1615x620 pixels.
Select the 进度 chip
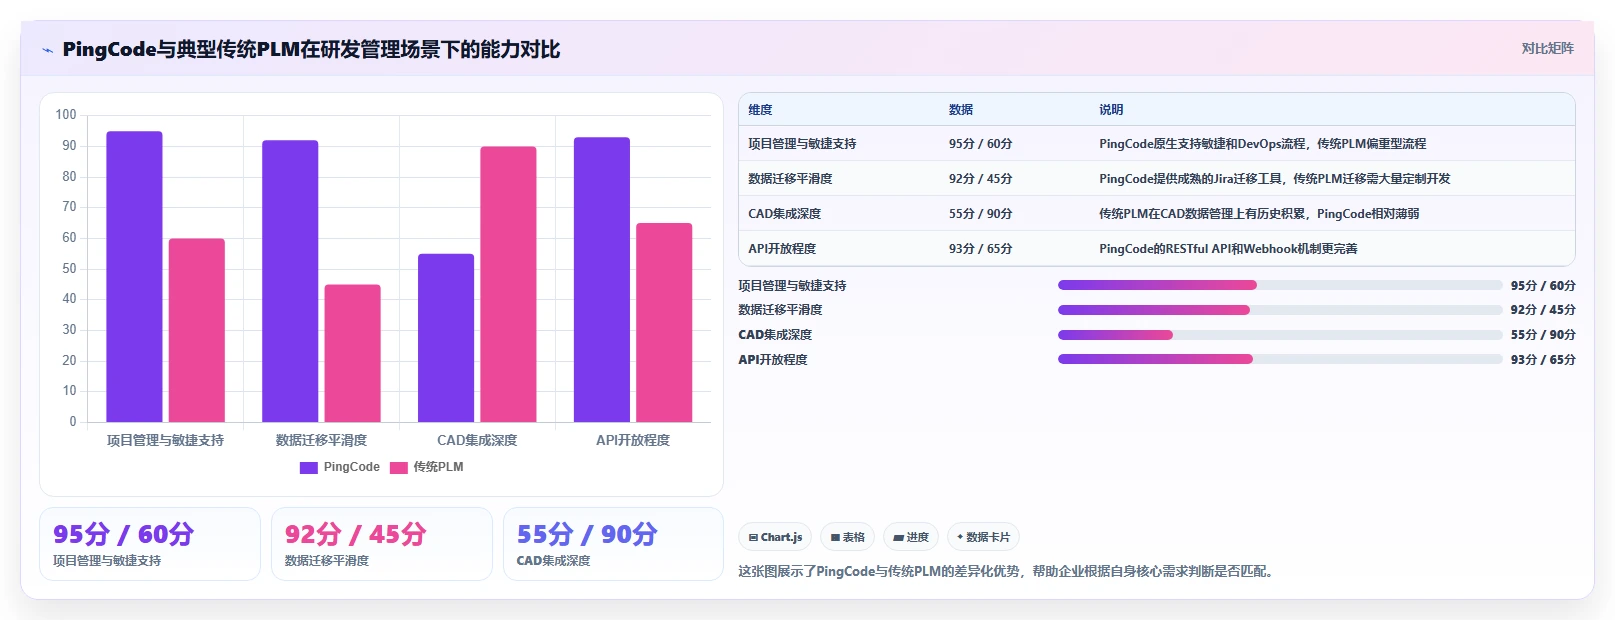[x=911, y=537]
